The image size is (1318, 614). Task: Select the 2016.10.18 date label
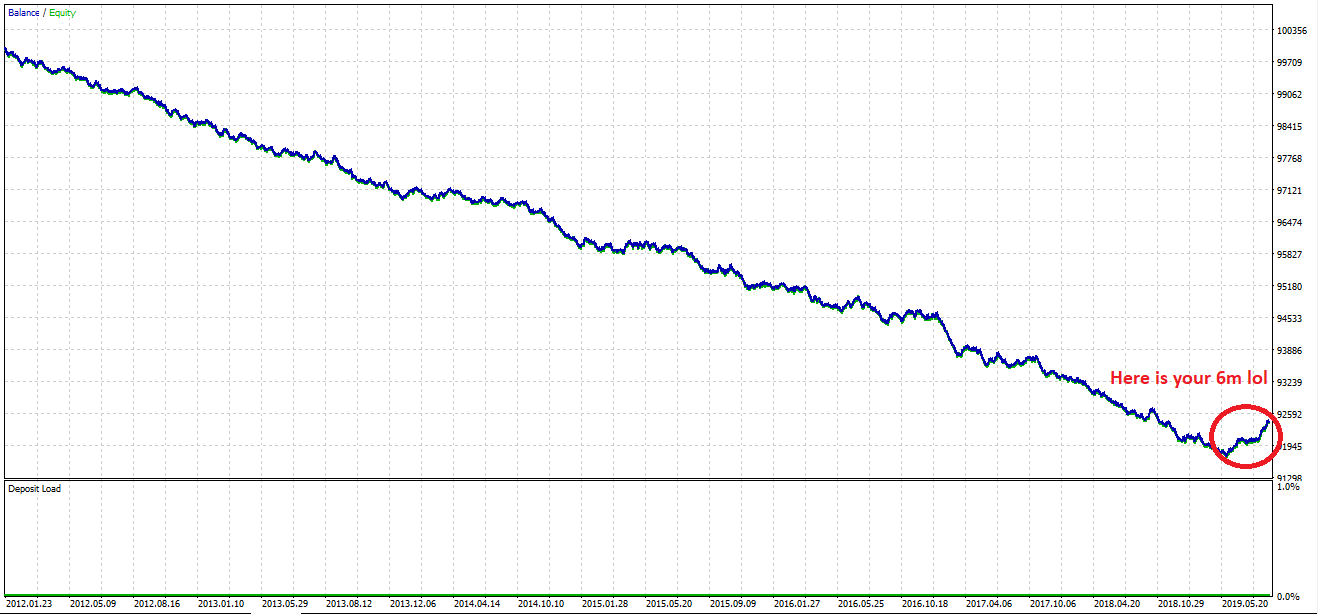927,605
